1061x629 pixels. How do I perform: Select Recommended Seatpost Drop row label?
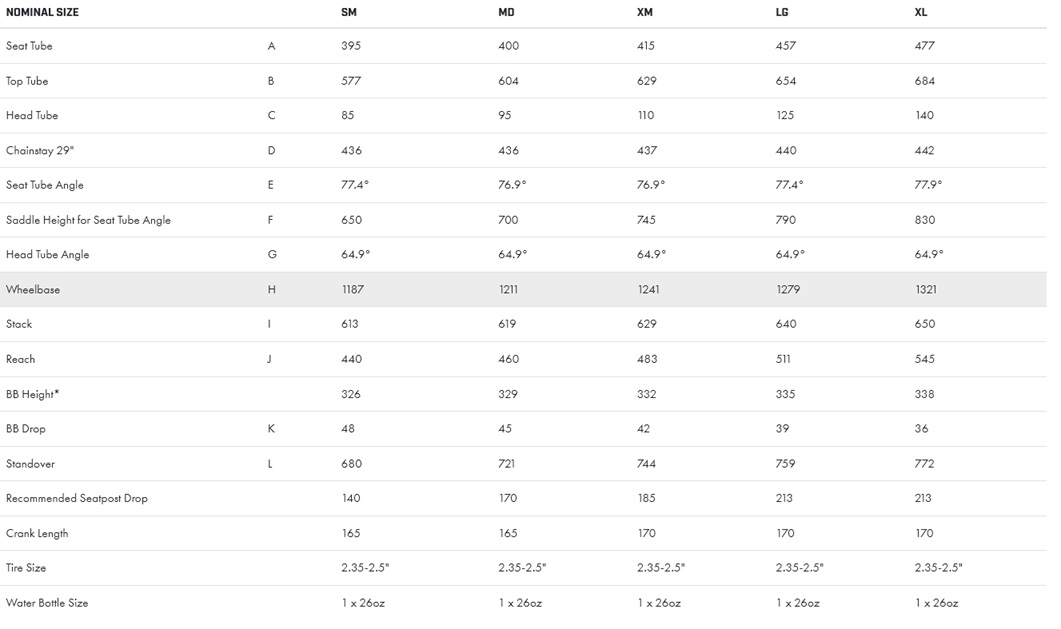pyautogui.click(x=77, y=498)
